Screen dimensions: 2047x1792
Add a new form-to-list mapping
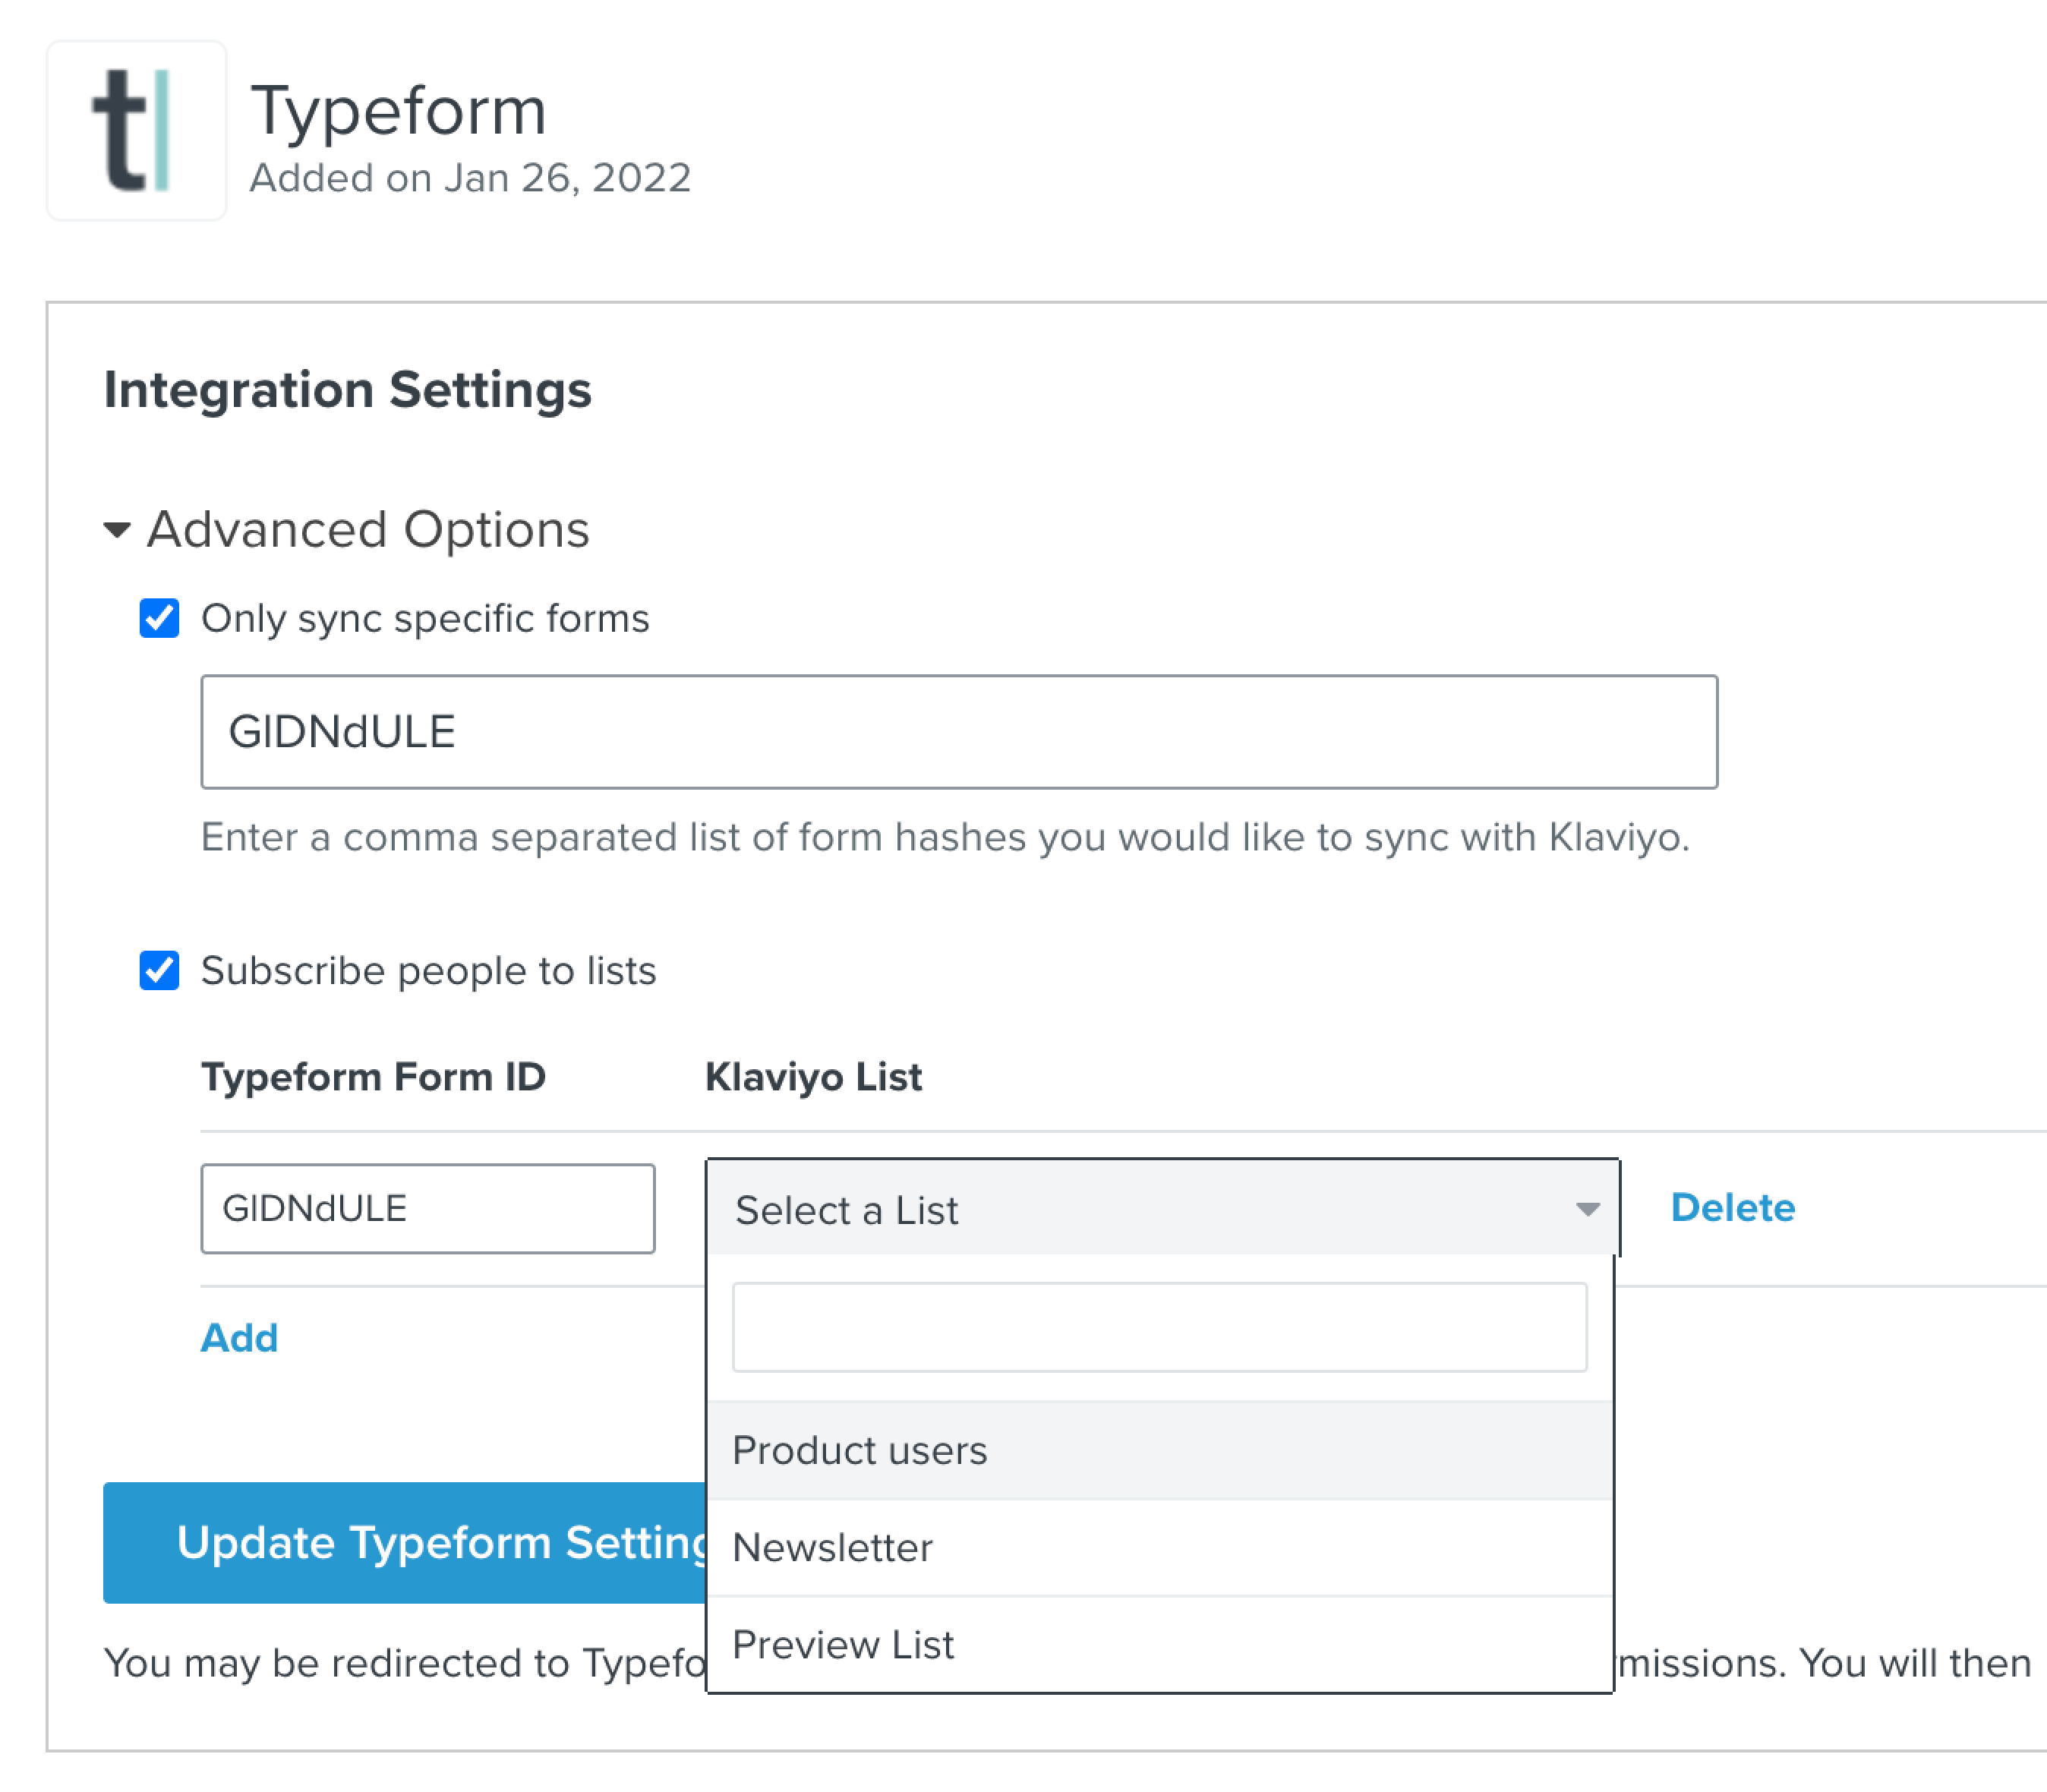click(239, 1337)
